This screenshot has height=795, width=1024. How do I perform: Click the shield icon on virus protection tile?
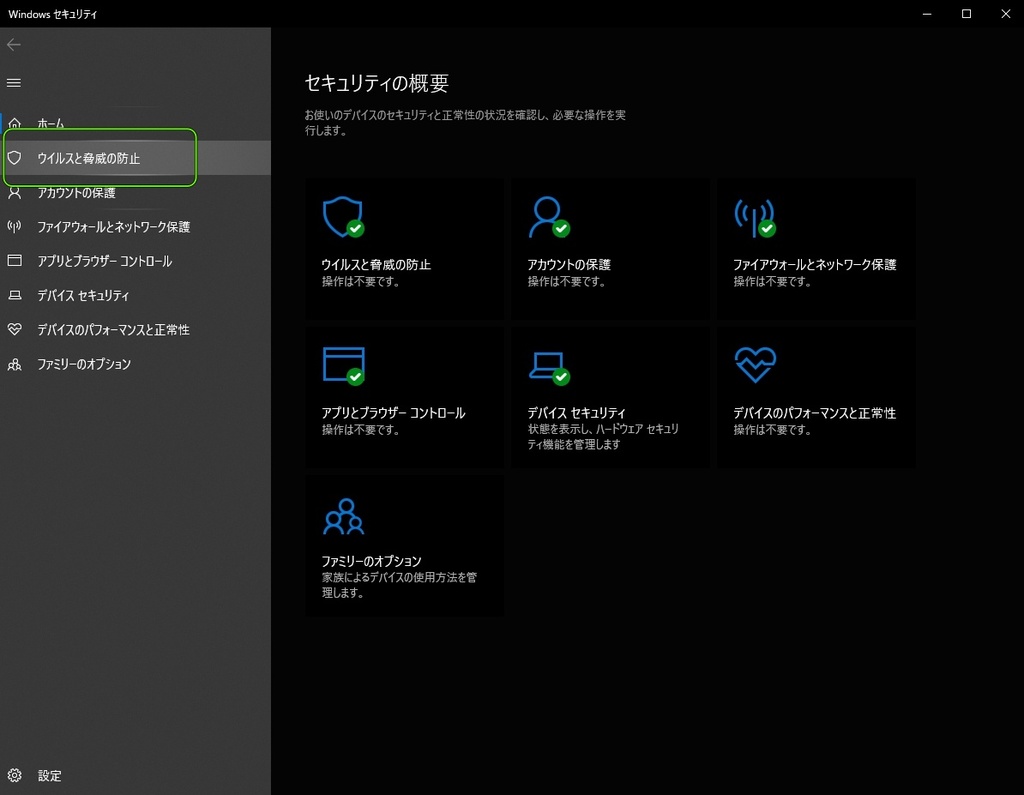click(x=342, y=216)
